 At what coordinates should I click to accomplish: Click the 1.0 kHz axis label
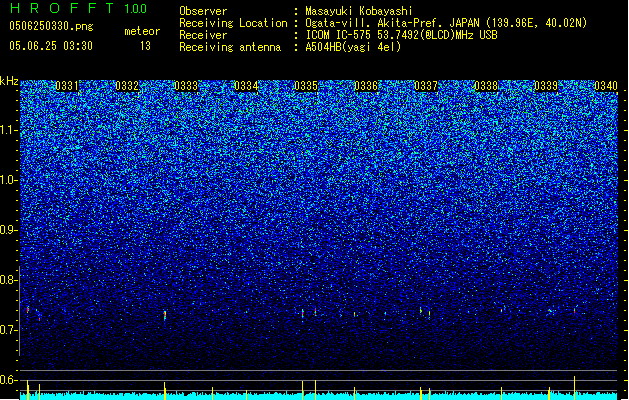(9, 180)
